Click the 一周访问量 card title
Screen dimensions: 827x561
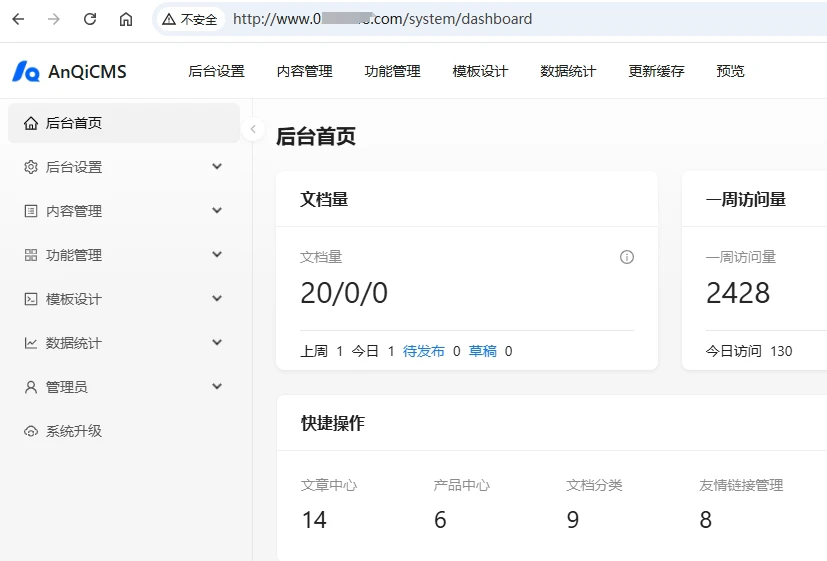(x=746, y=199)
